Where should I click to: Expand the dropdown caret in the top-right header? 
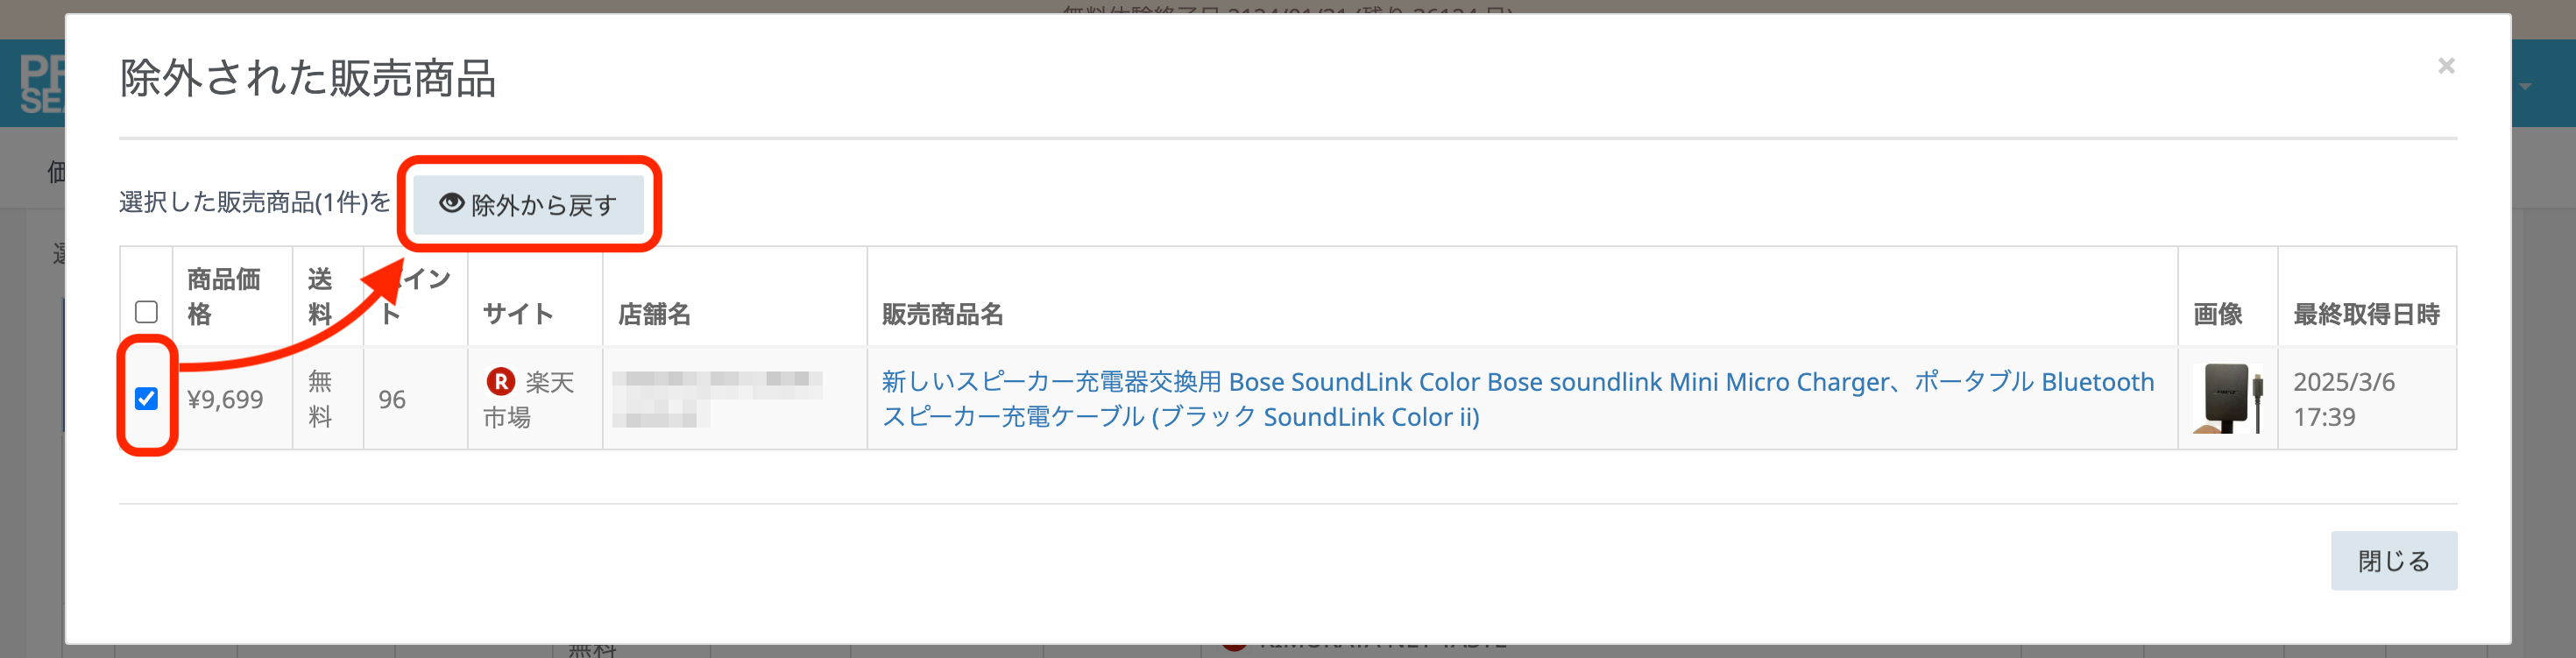coord(2525,86)
